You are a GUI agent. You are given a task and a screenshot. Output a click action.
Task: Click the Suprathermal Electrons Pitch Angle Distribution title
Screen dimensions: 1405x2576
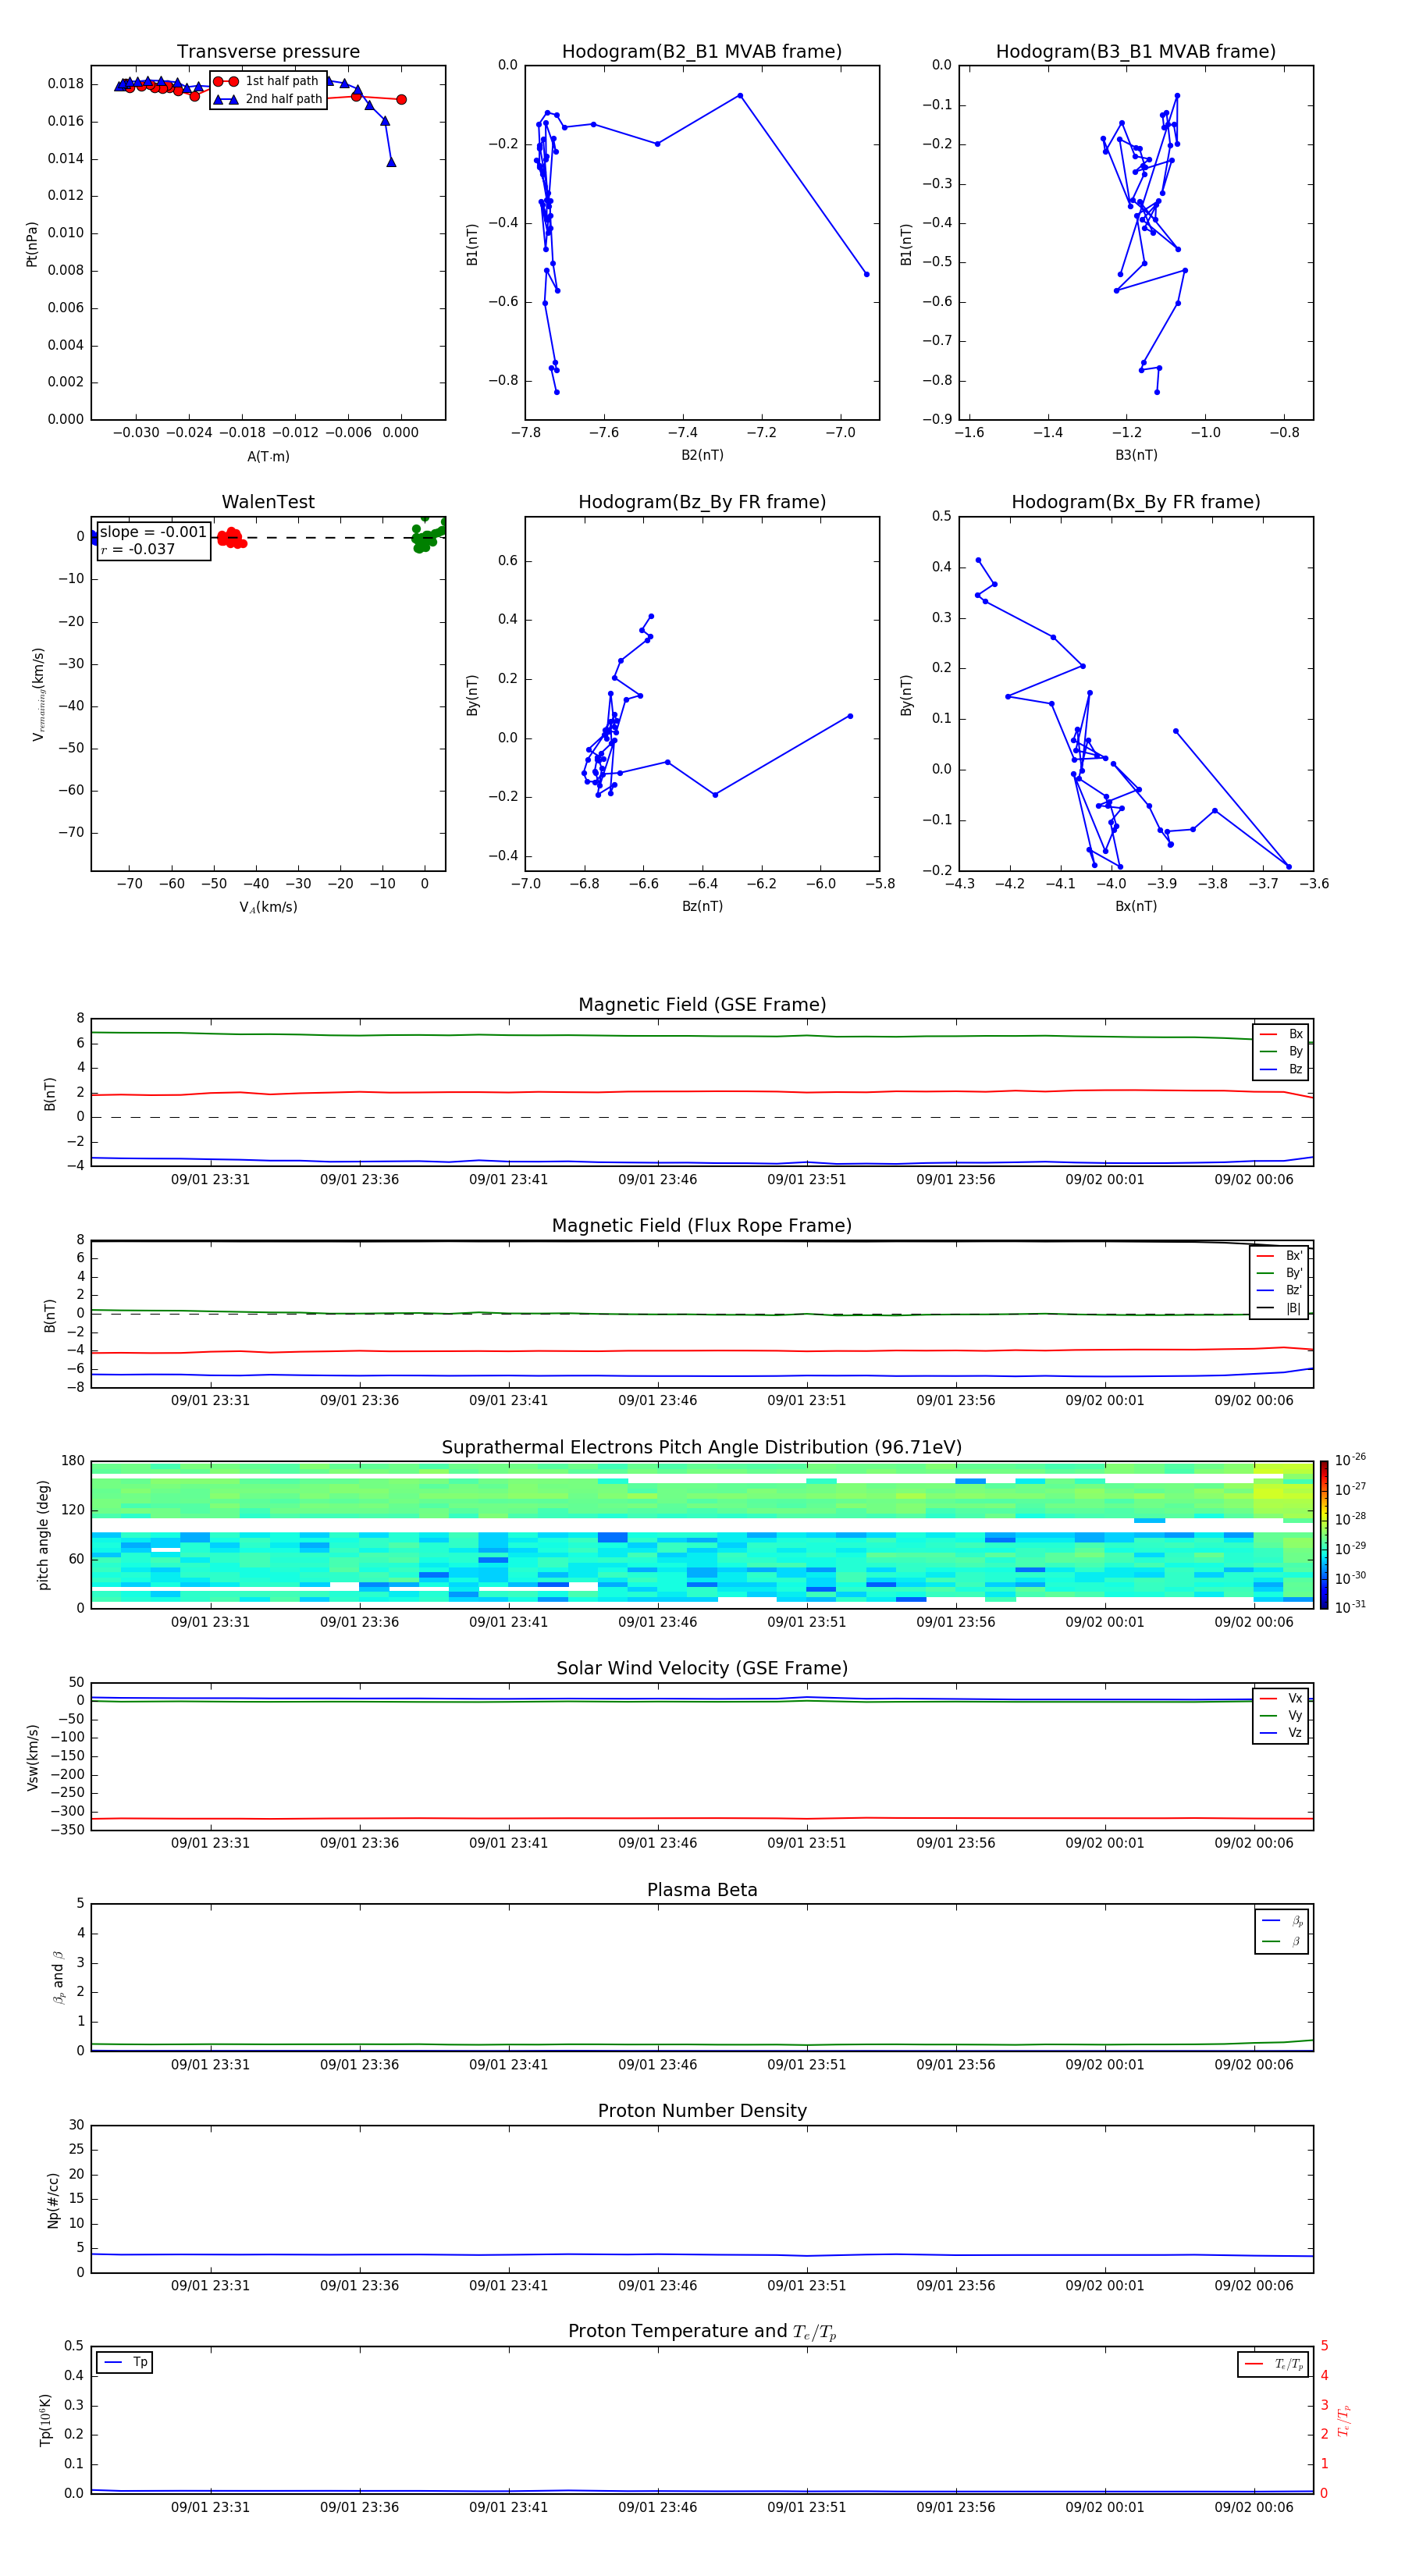point(702,1448)
